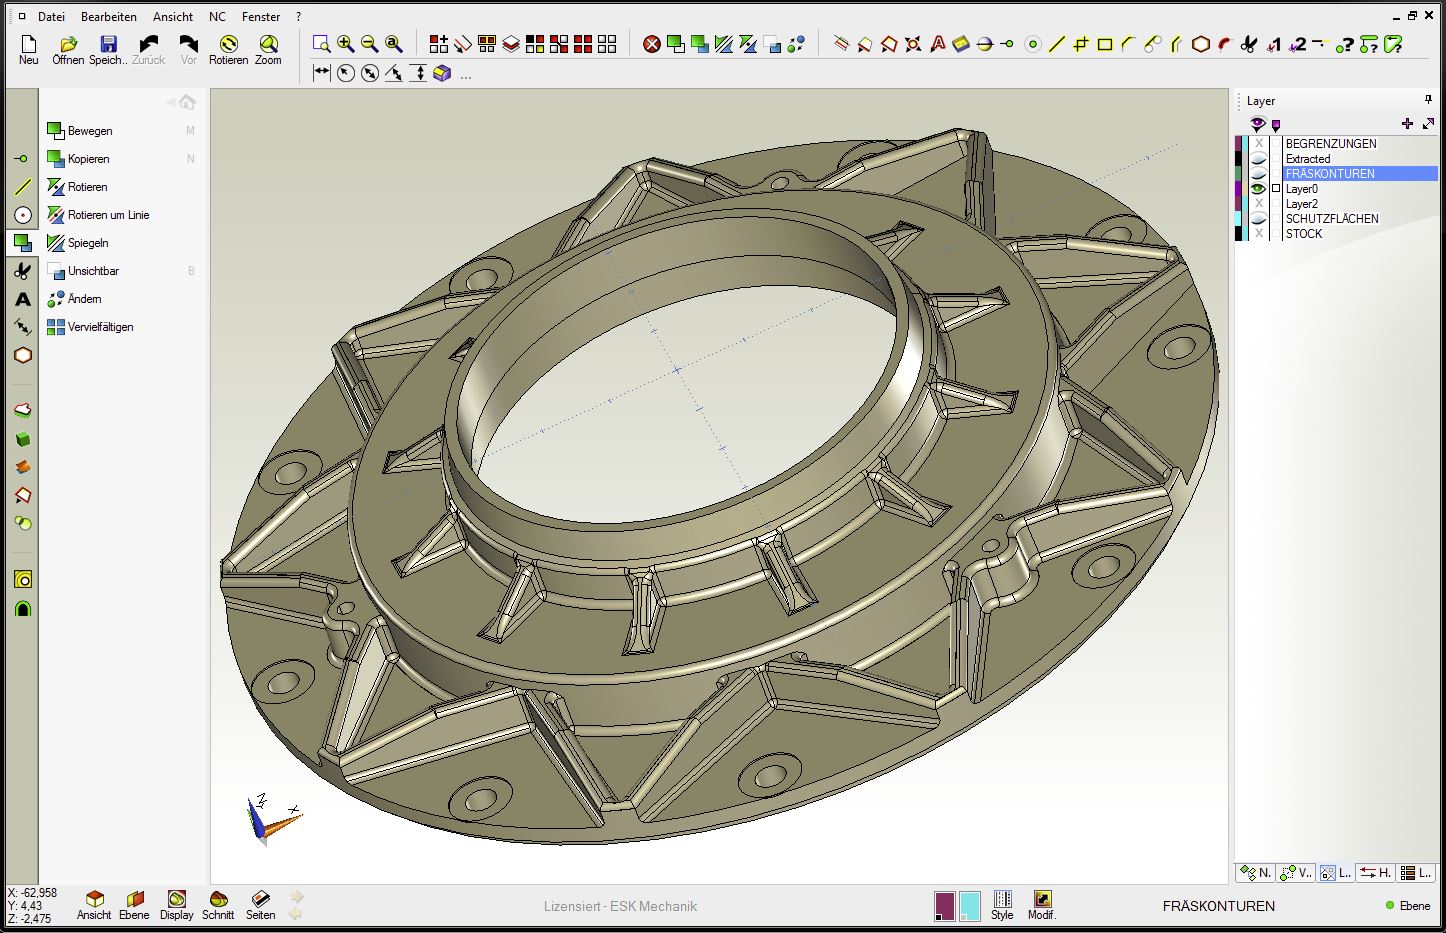The width and height of the screenshot is (1446, 933).
Task: Choose the Vervielfältigen command
Action: point(90,327)
